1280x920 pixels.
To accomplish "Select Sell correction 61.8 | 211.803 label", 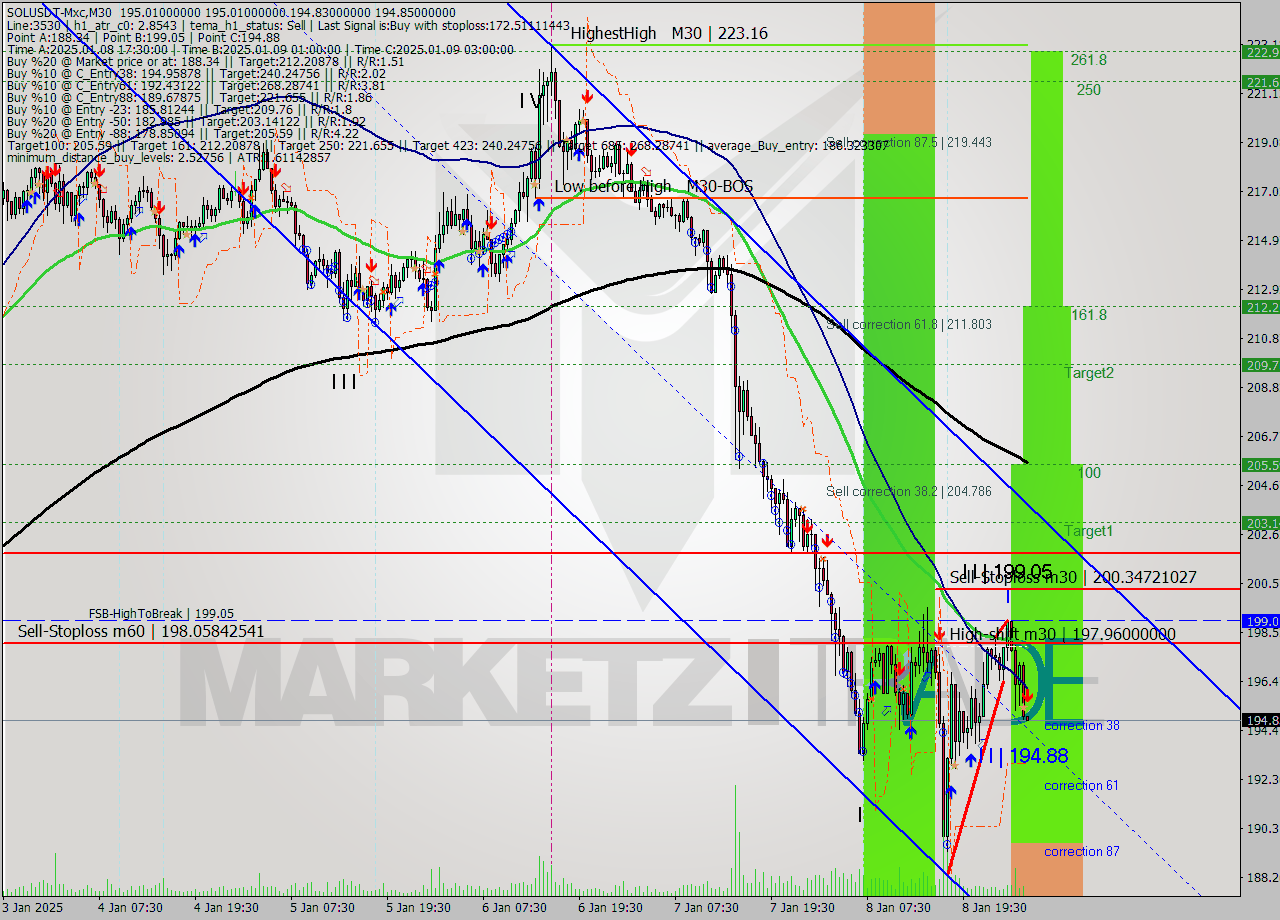I will [909, 324].
